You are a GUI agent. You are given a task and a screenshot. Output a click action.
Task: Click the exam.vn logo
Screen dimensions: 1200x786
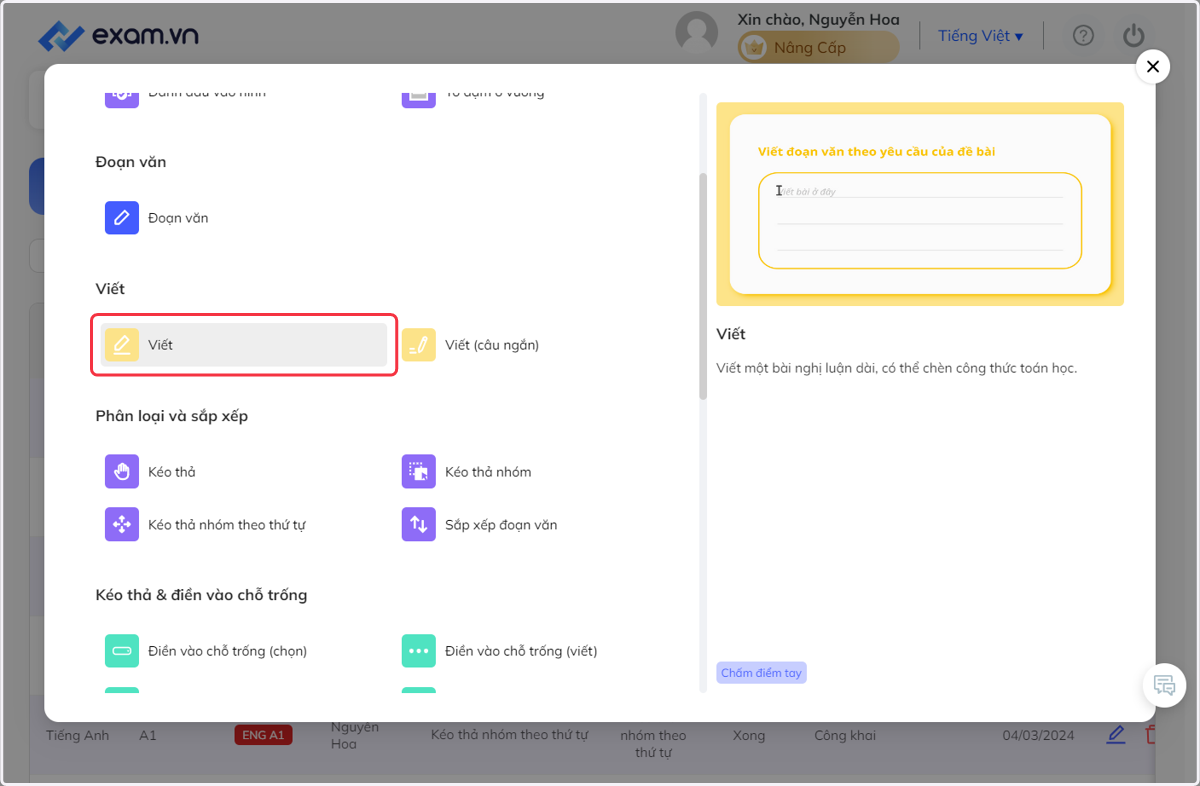pos(118,36)
